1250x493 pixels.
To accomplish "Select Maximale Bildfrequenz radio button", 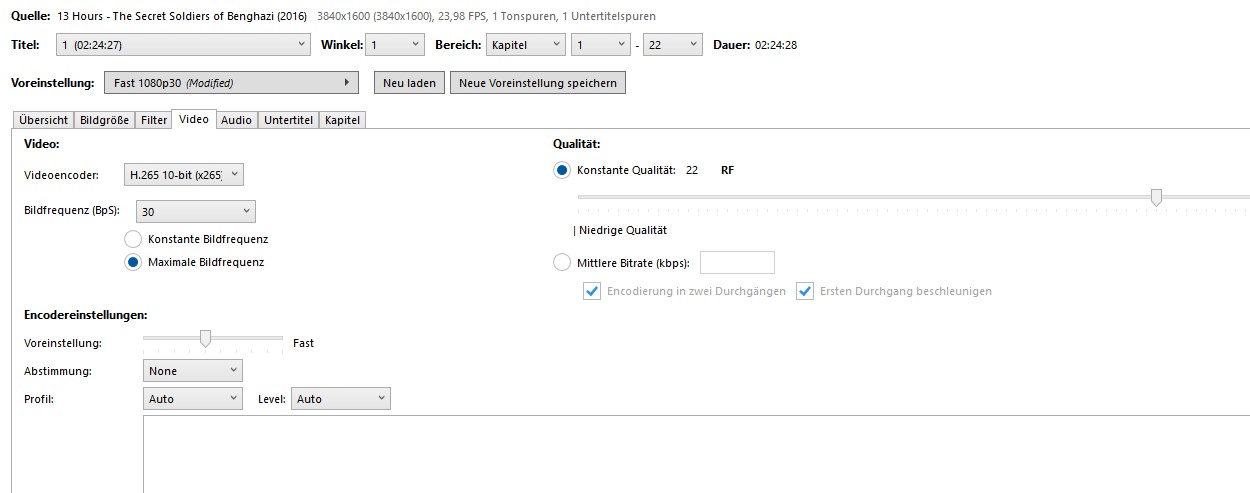I will 133,262.
